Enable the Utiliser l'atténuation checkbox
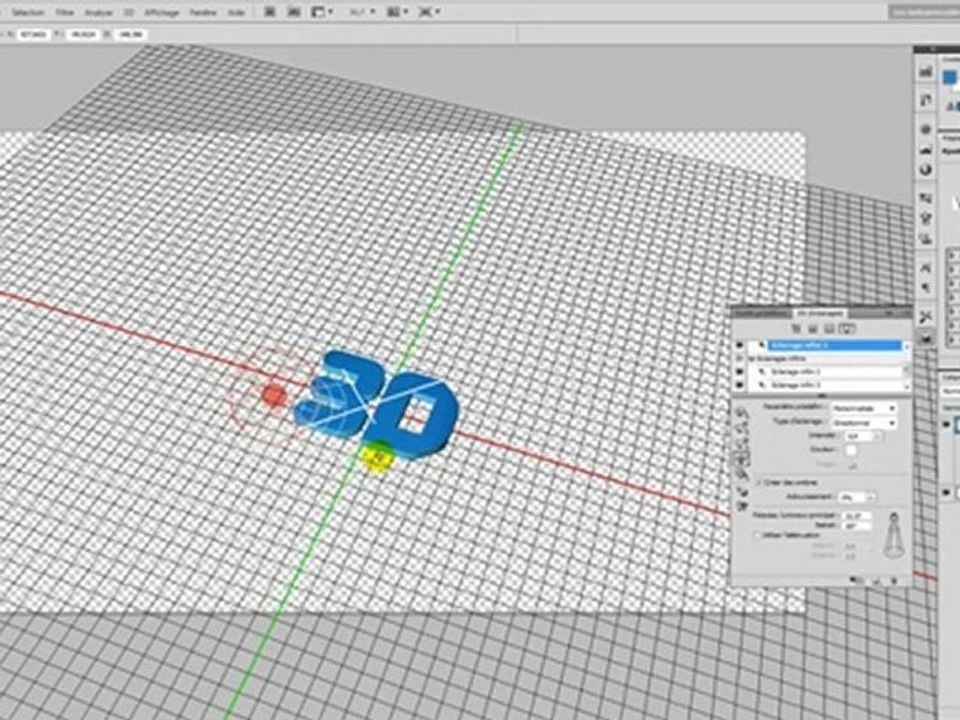This screenshot has width=960, height=720. pyautogui.click(x=757, y=535)
